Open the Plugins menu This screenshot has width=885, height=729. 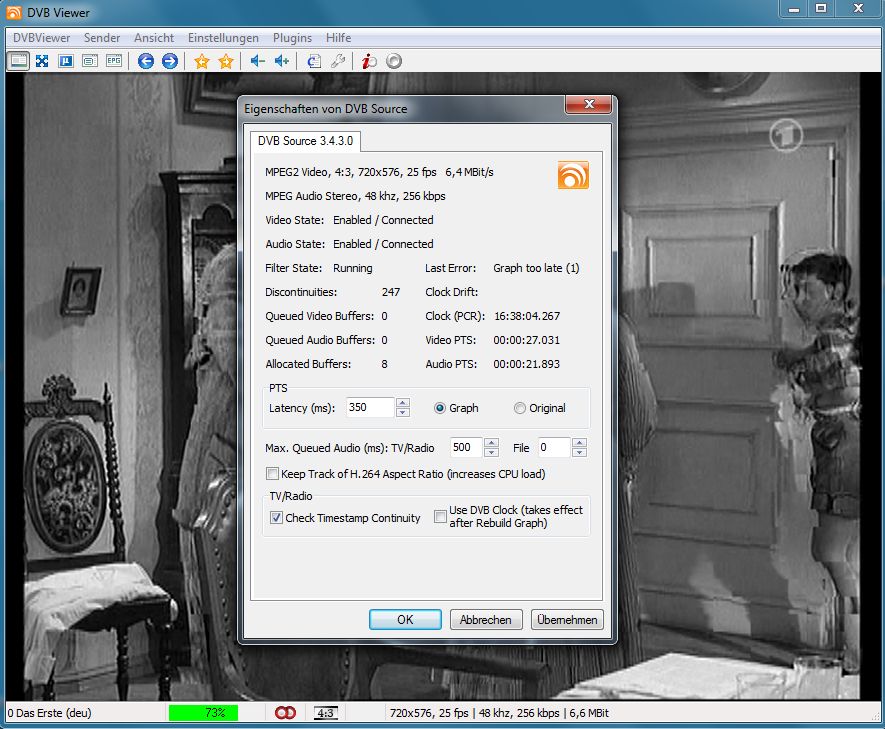292,38
